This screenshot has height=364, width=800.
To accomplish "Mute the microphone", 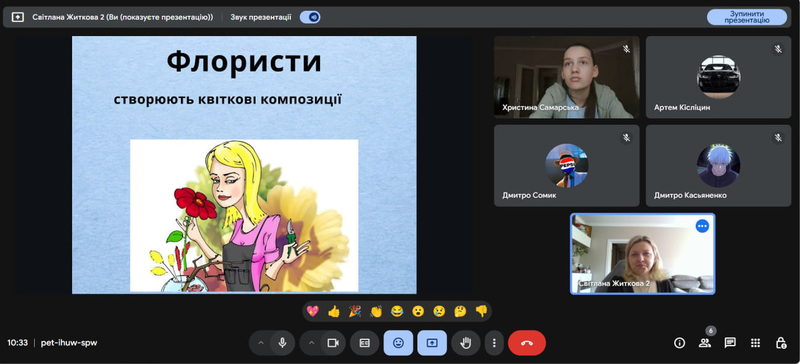I will 282,343.
